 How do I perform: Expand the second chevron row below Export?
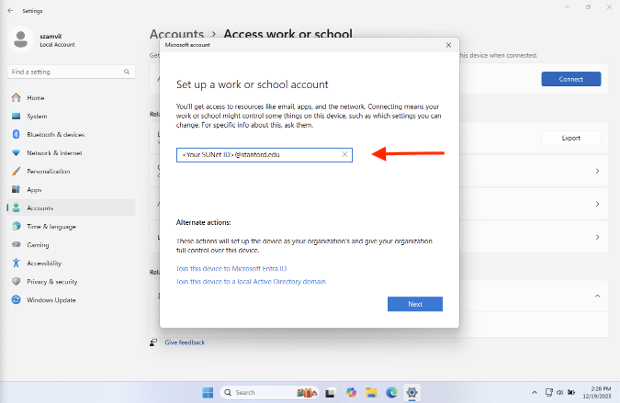point(597,204)
